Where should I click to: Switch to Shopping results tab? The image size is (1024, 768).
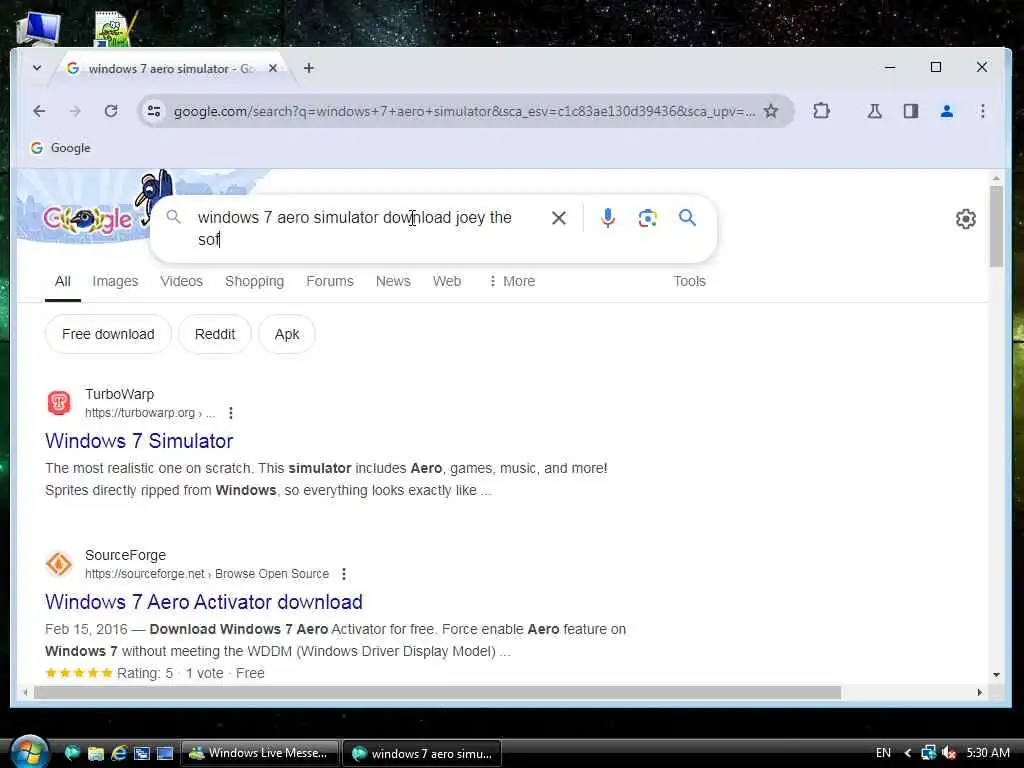coord(255,281)
